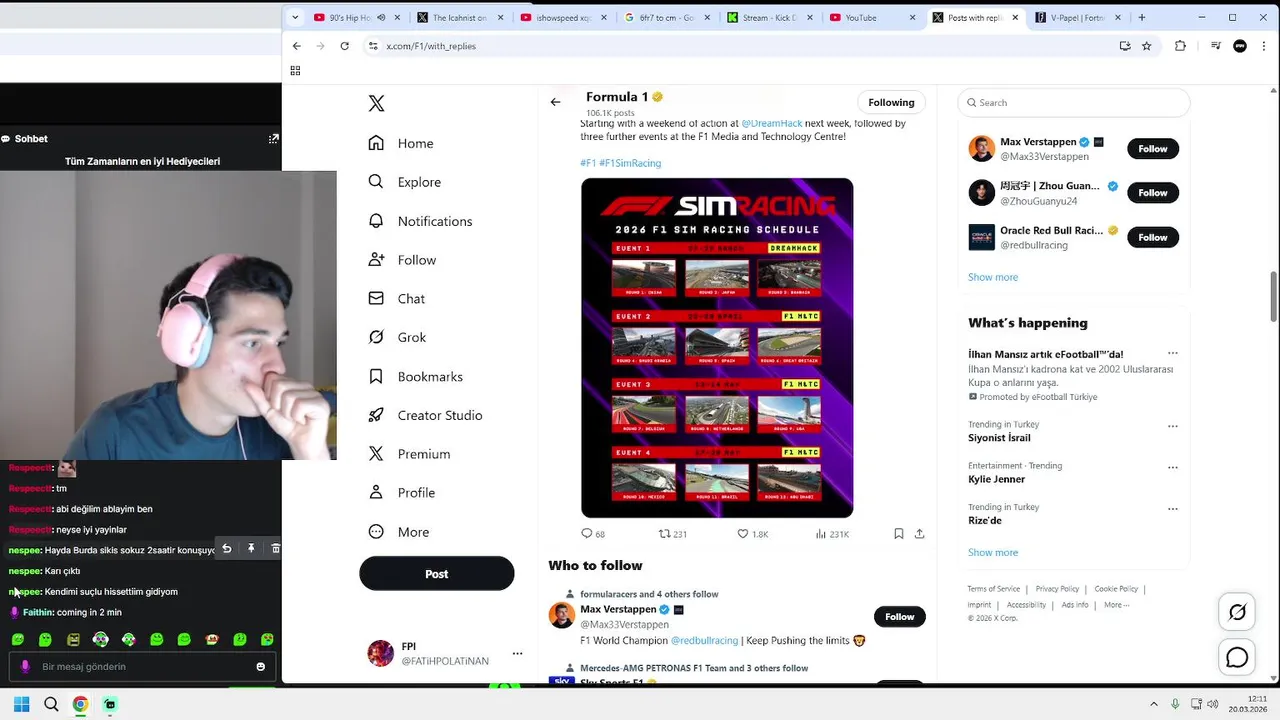Viewport: 1280px width, 720px height.
Task: Open Windows taskbar search
Action: click(51, 704)
